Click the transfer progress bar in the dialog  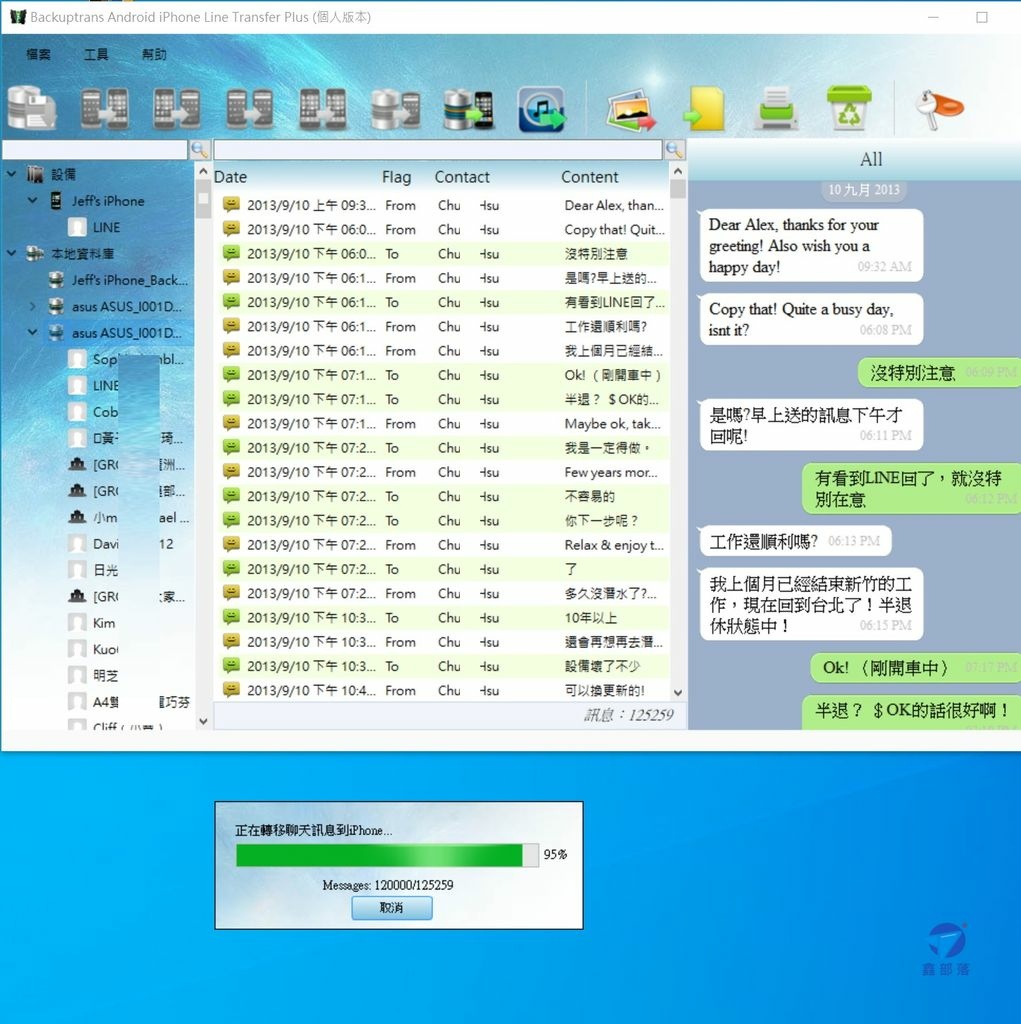tap(387, 855)
